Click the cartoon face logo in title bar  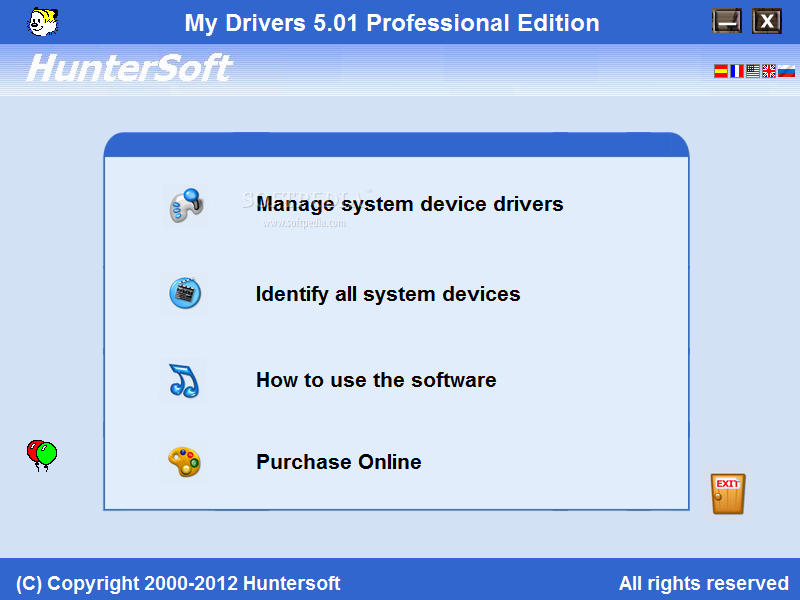pyautogui.click(x=43, y=22)
